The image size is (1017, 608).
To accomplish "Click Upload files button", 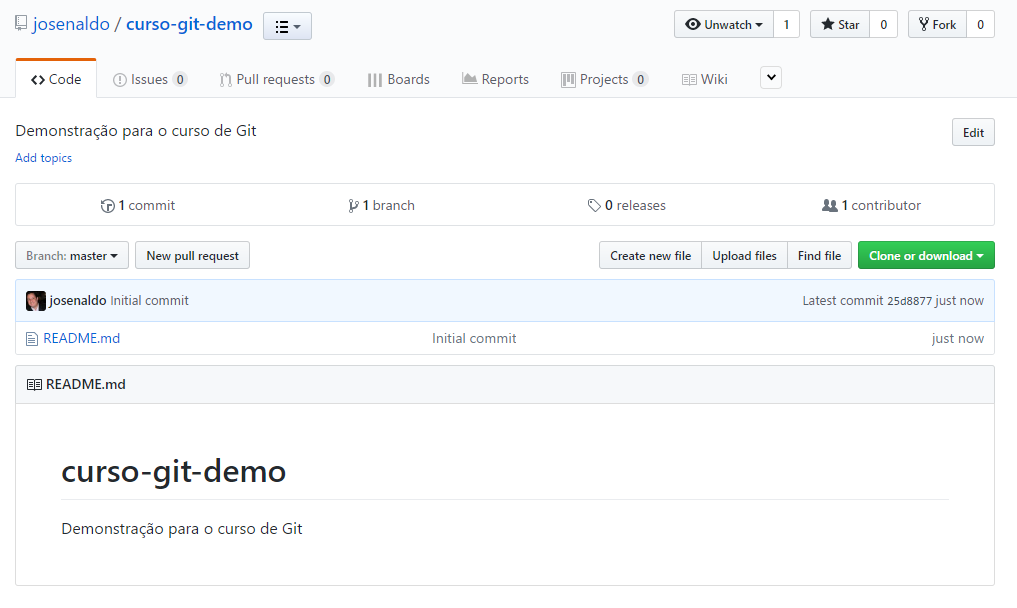I will (x=745, y=256).
